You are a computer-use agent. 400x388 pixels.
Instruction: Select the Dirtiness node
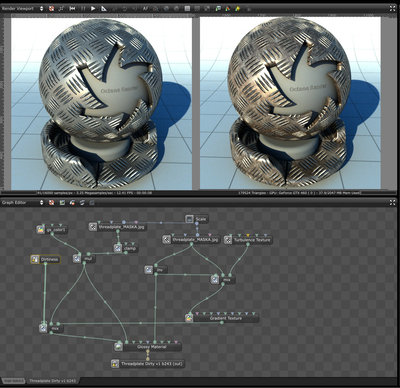point(45,259)
